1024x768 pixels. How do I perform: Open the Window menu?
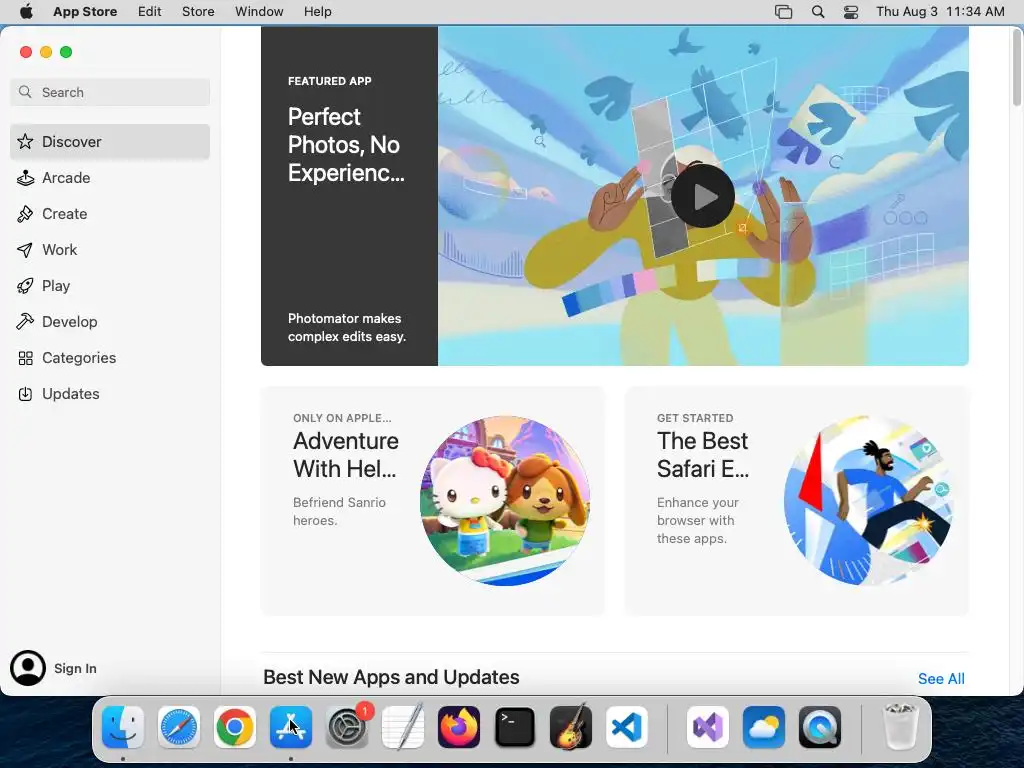(259, 12)
